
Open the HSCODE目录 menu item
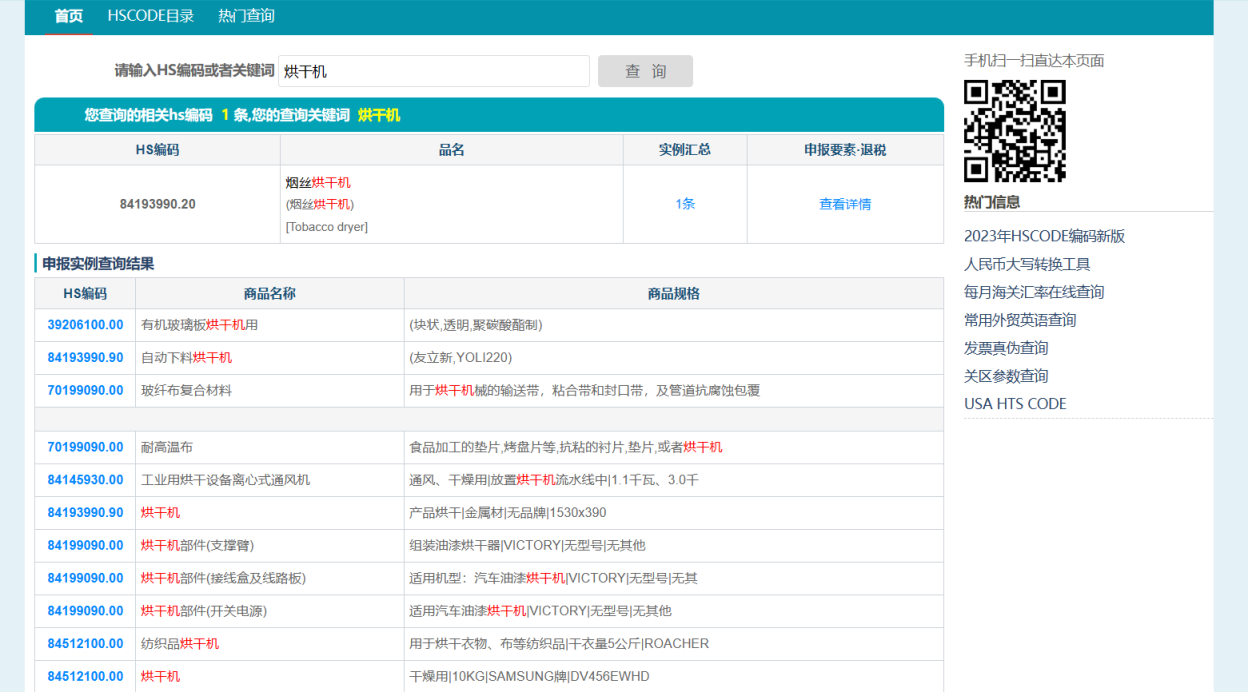(151, 16)
